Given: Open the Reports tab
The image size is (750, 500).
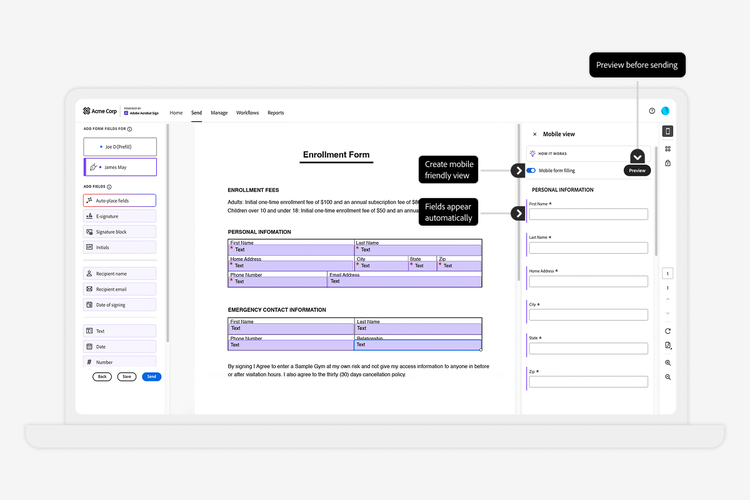Looking at the screenshot, I should coord(275,113).
